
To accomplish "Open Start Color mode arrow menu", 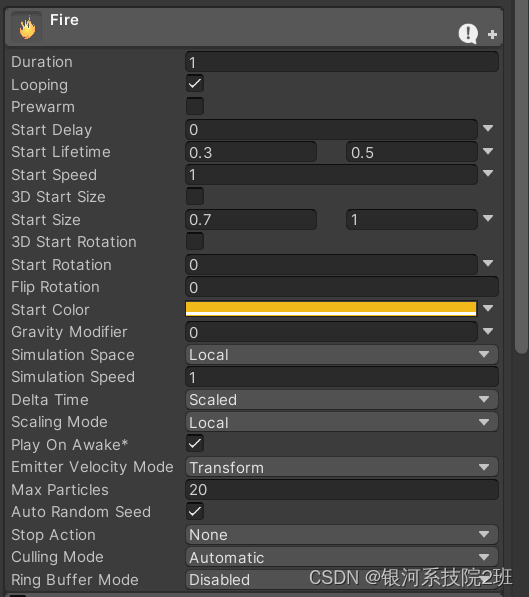I will click(x=488, y=308).
